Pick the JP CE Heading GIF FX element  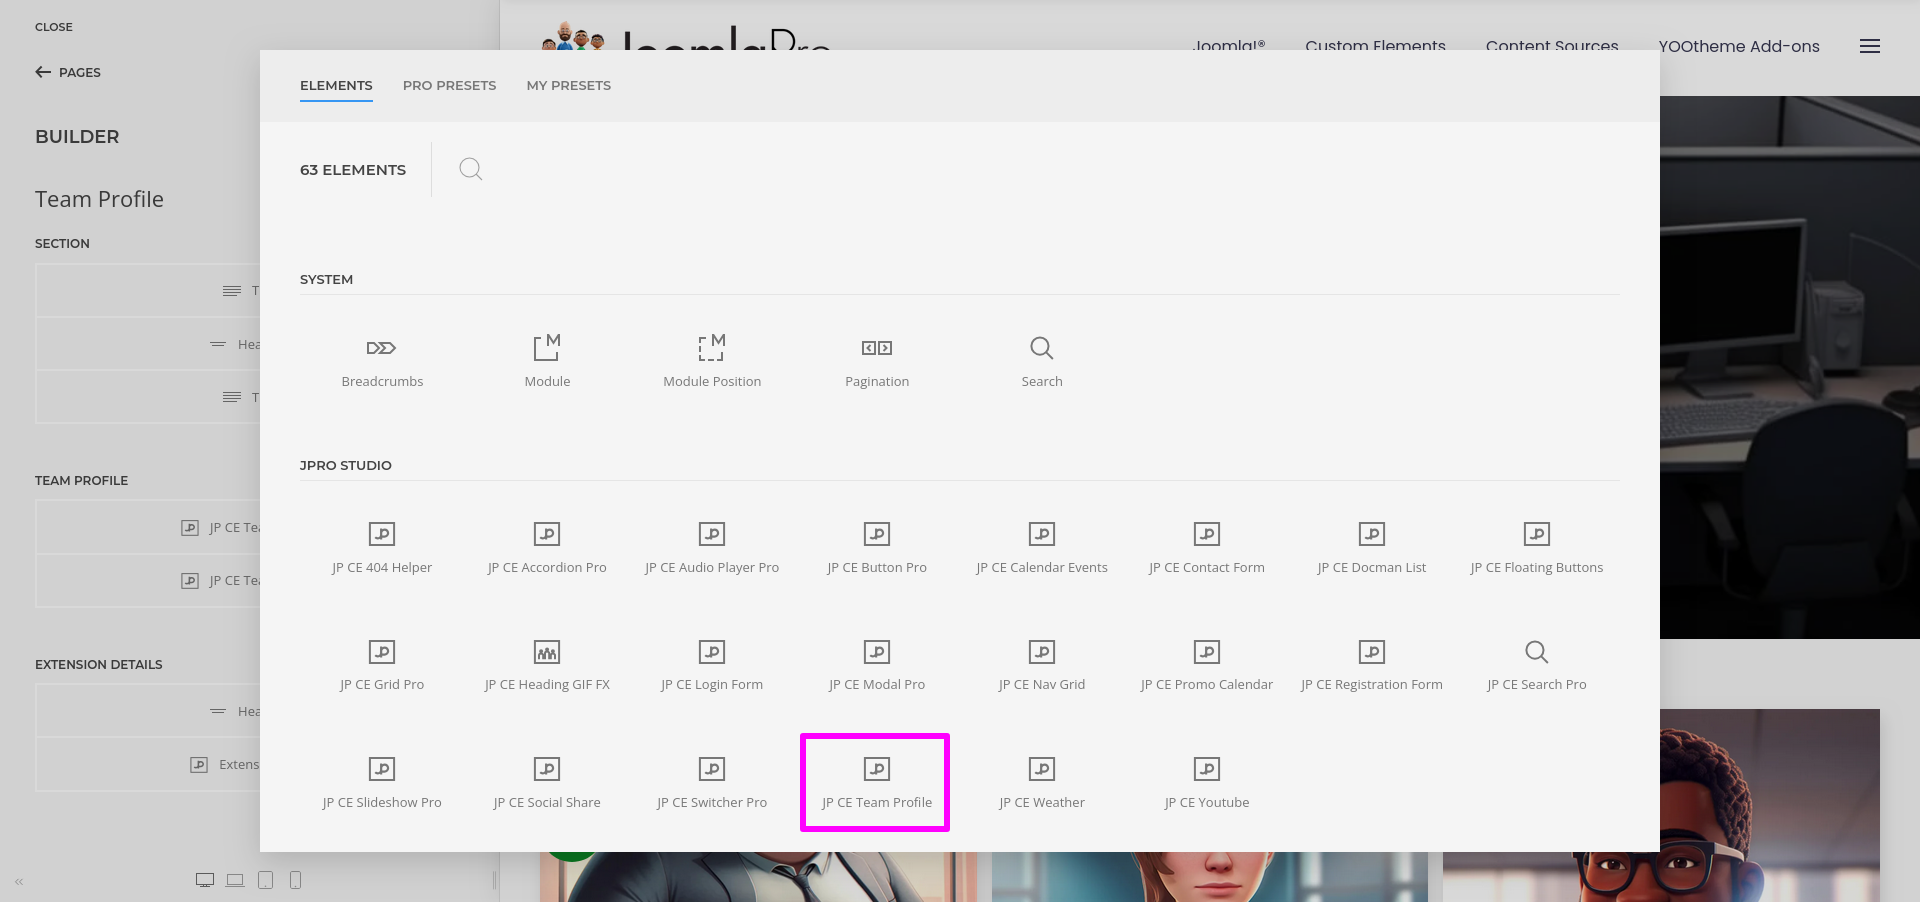click(x=546, y=666)
